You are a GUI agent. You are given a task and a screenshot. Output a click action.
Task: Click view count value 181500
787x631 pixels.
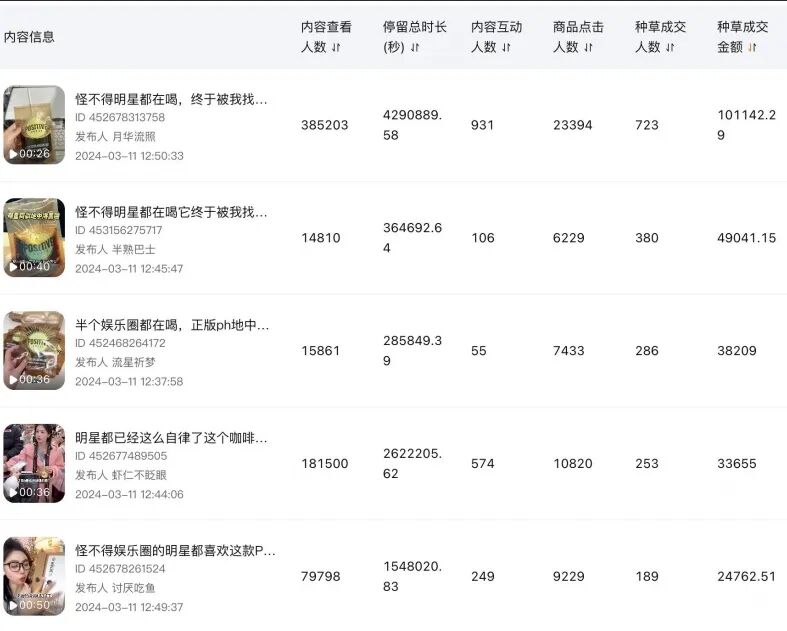click(325, 463)
